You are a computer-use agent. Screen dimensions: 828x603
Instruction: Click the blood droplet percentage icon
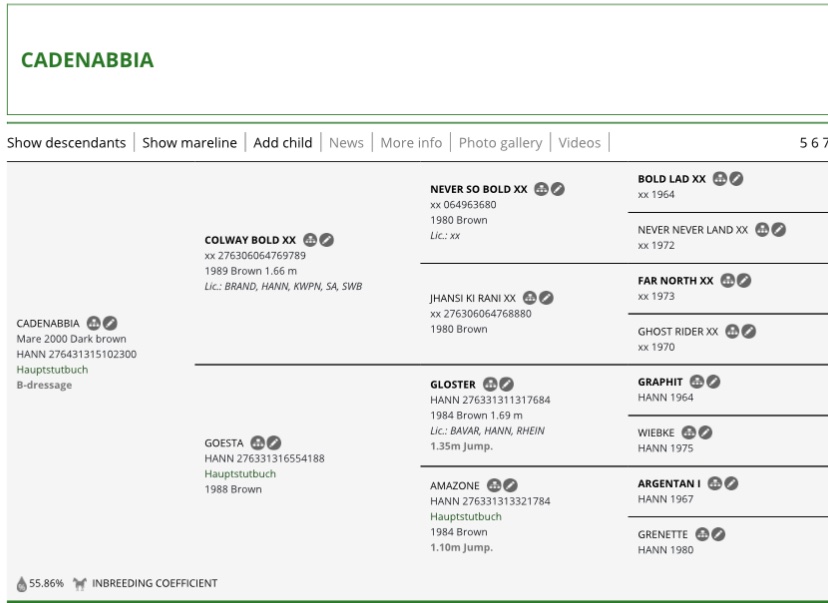click(22, 583)
